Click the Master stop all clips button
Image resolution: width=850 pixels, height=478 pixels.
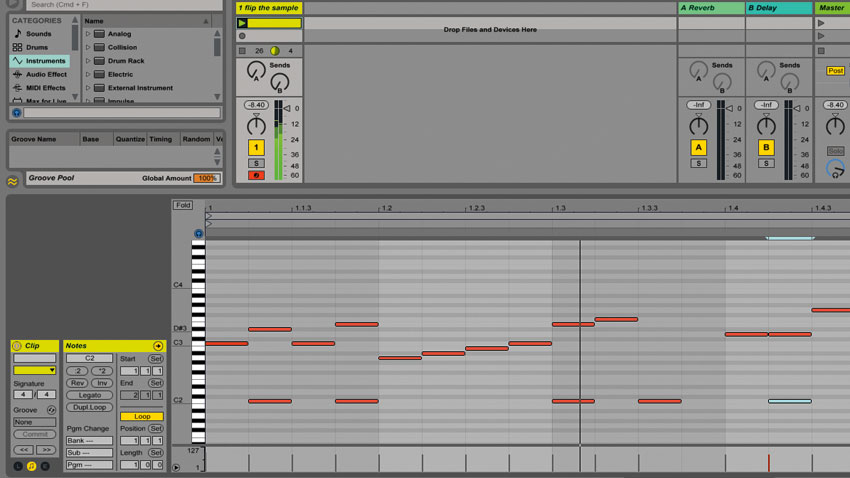(821, 51)
